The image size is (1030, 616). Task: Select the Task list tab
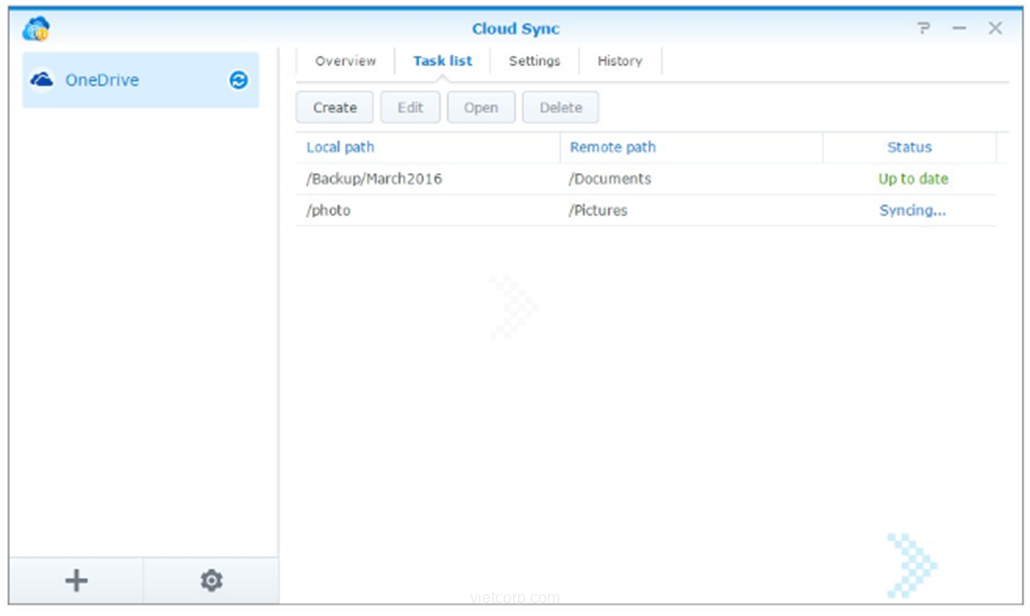[x=442, y=61]
